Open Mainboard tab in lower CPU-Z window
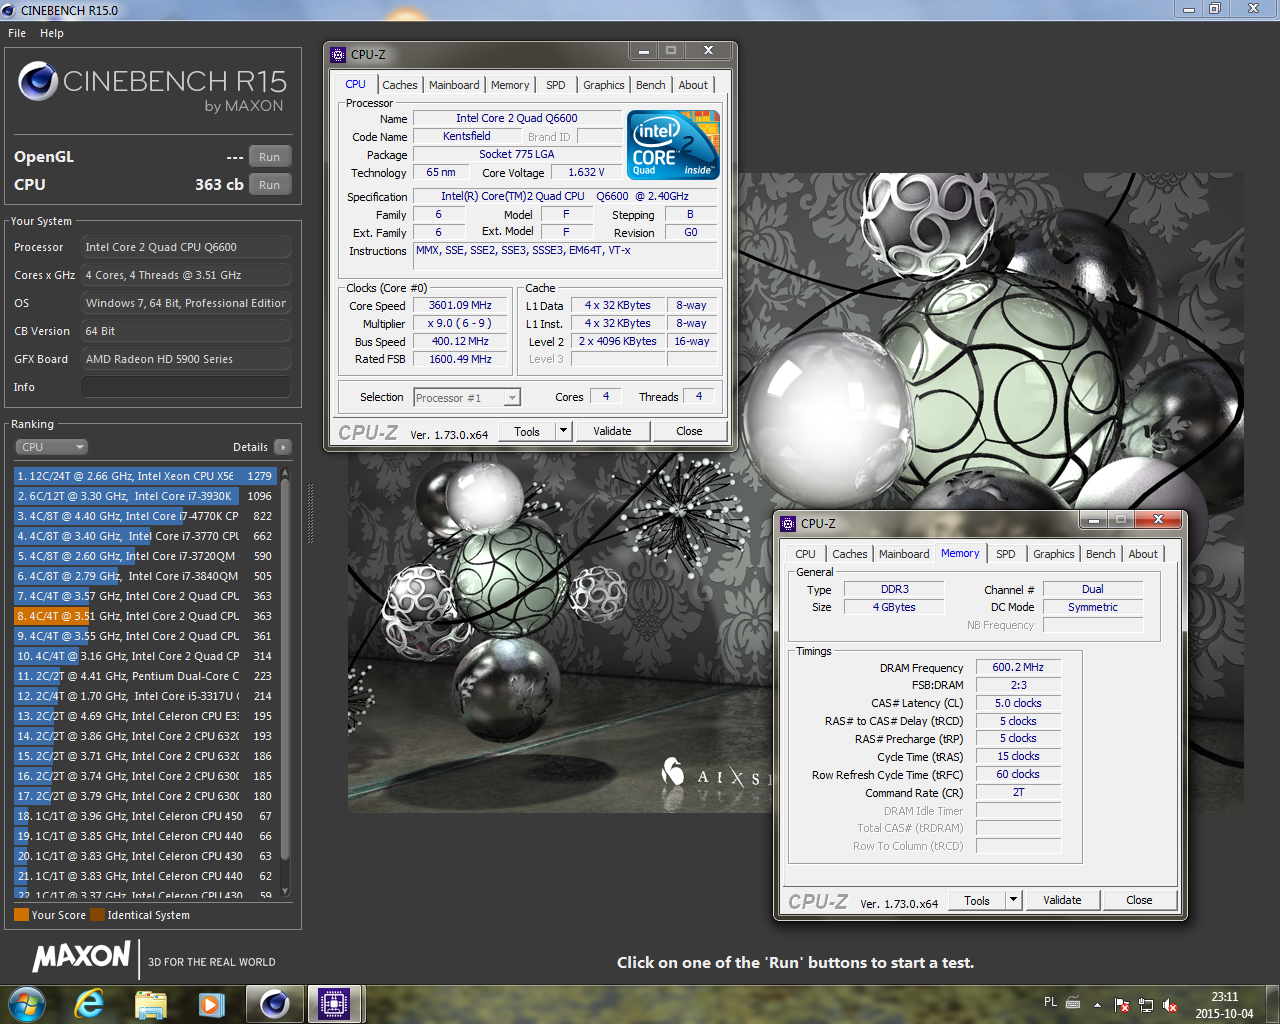 pyautogui.click(x=904, y=554)
